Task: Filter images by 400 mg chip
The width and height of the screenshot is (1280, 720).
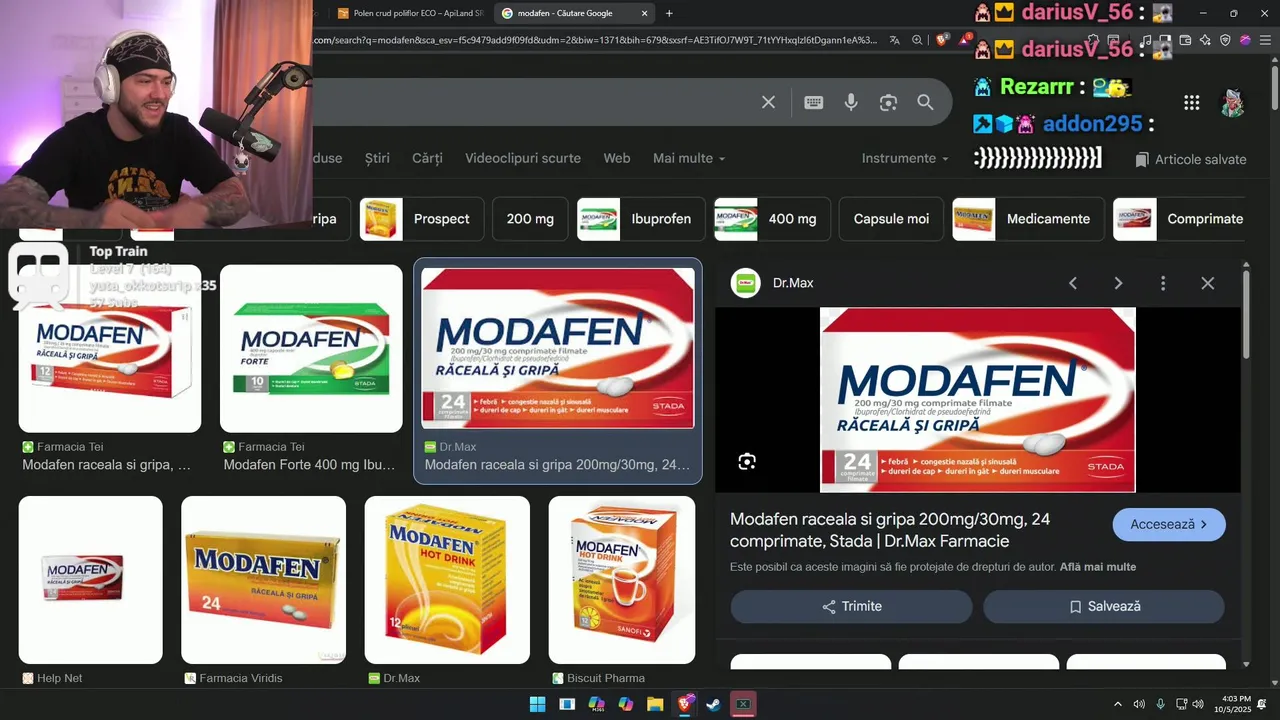Action: pyautogui.click(x=772, y=219)
